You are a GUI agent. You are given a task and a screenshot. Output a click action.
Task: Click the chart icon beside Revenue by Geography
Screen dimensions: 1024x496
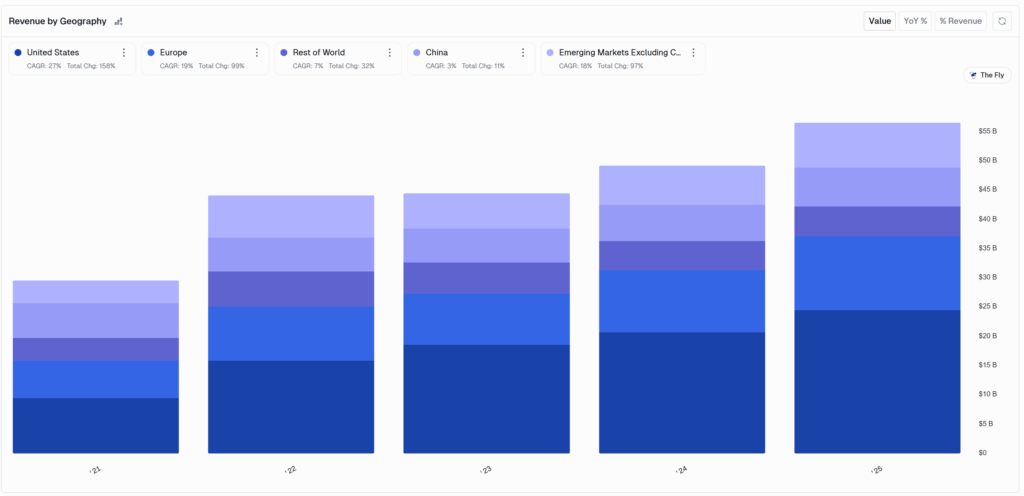click(x=119, y=21)
